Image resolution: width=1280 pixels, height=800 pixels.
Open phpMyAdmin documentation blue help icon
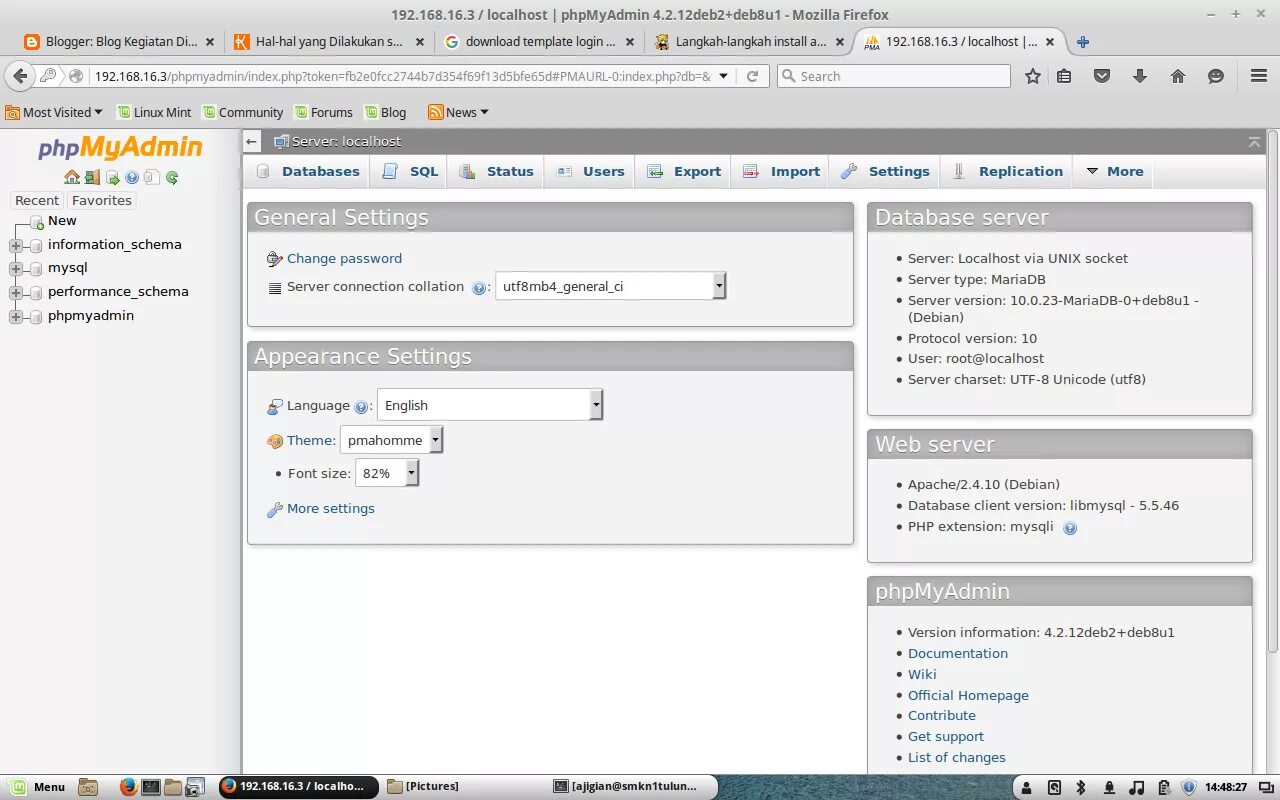132,178
